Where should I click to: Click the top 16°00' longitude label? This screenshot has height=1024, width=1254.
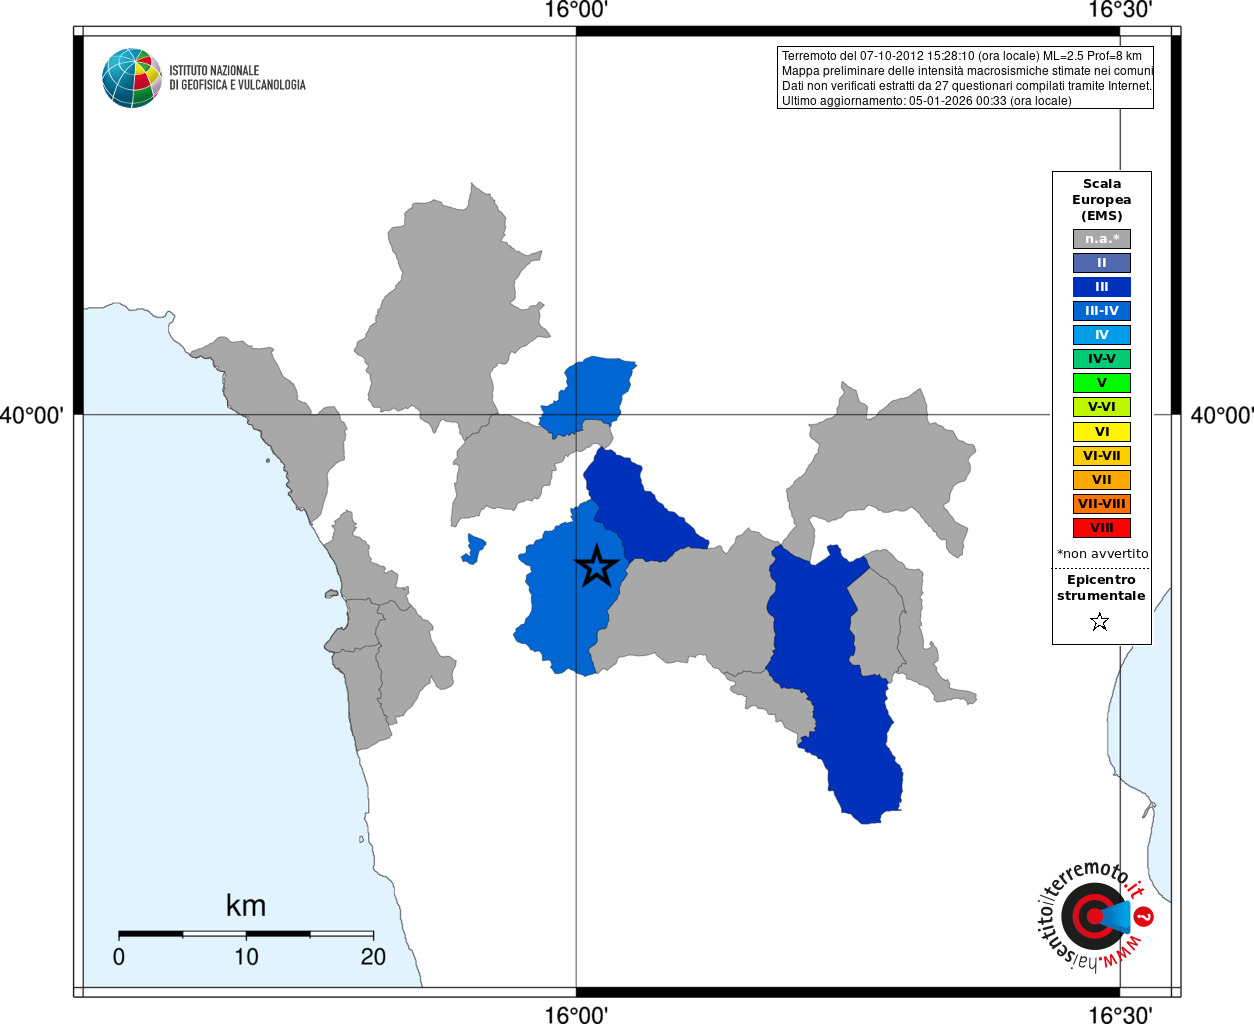(x=576, y=11)
